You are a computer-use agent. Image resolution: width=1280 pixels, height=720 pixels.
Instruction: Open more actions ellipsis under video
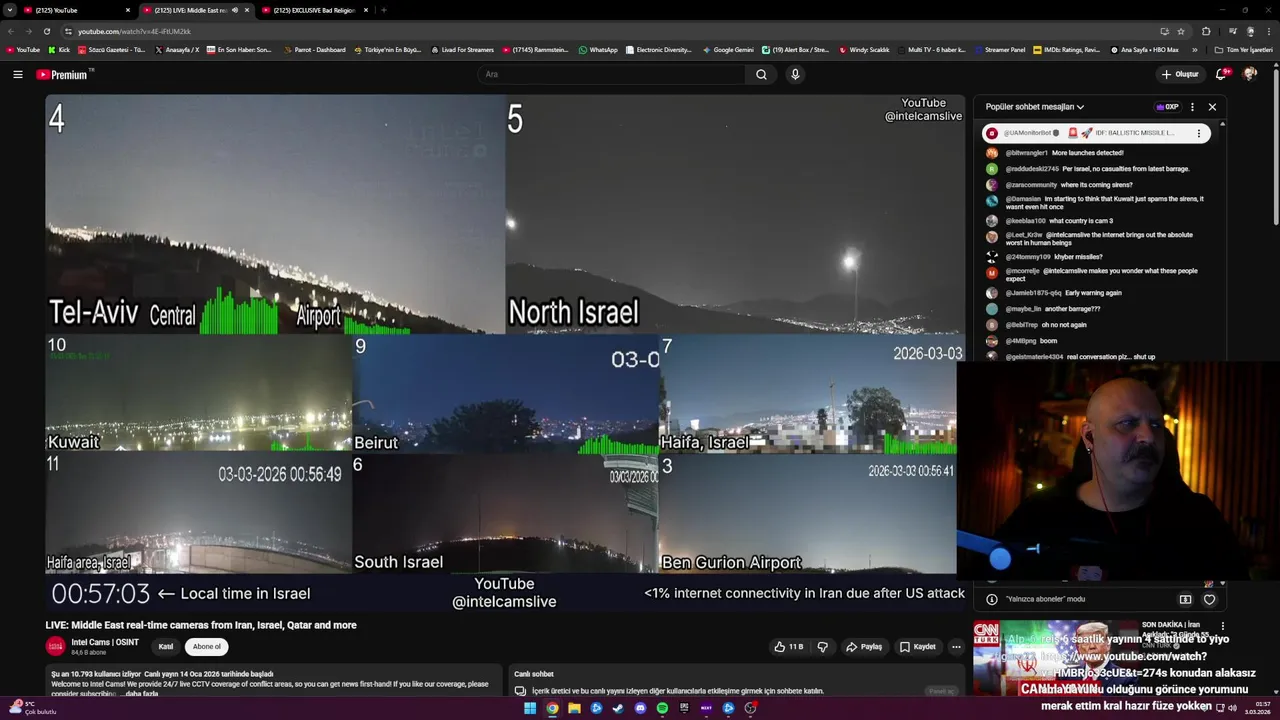956,647
